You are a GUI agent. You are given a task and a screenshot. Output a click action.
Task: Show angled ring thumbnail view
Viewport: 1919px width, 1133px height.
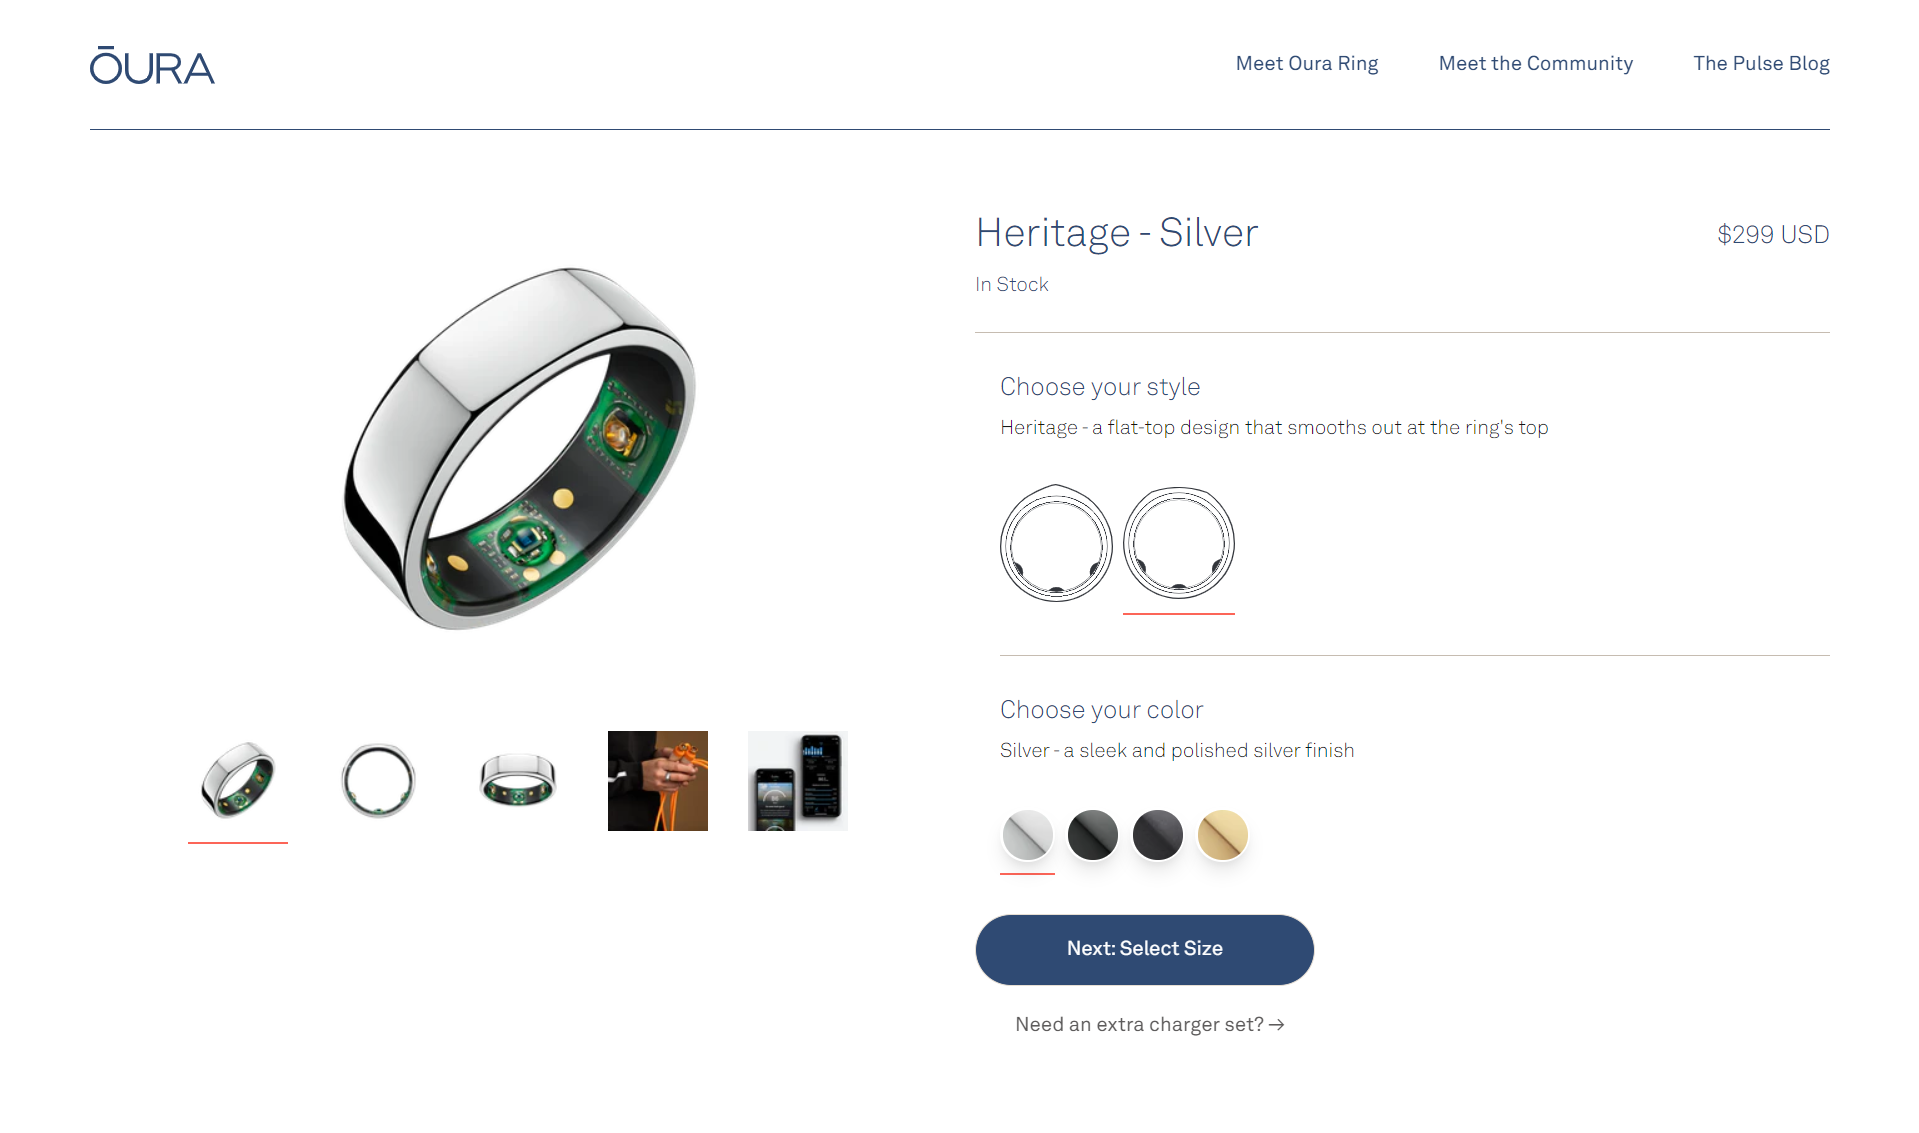[238, 781]
